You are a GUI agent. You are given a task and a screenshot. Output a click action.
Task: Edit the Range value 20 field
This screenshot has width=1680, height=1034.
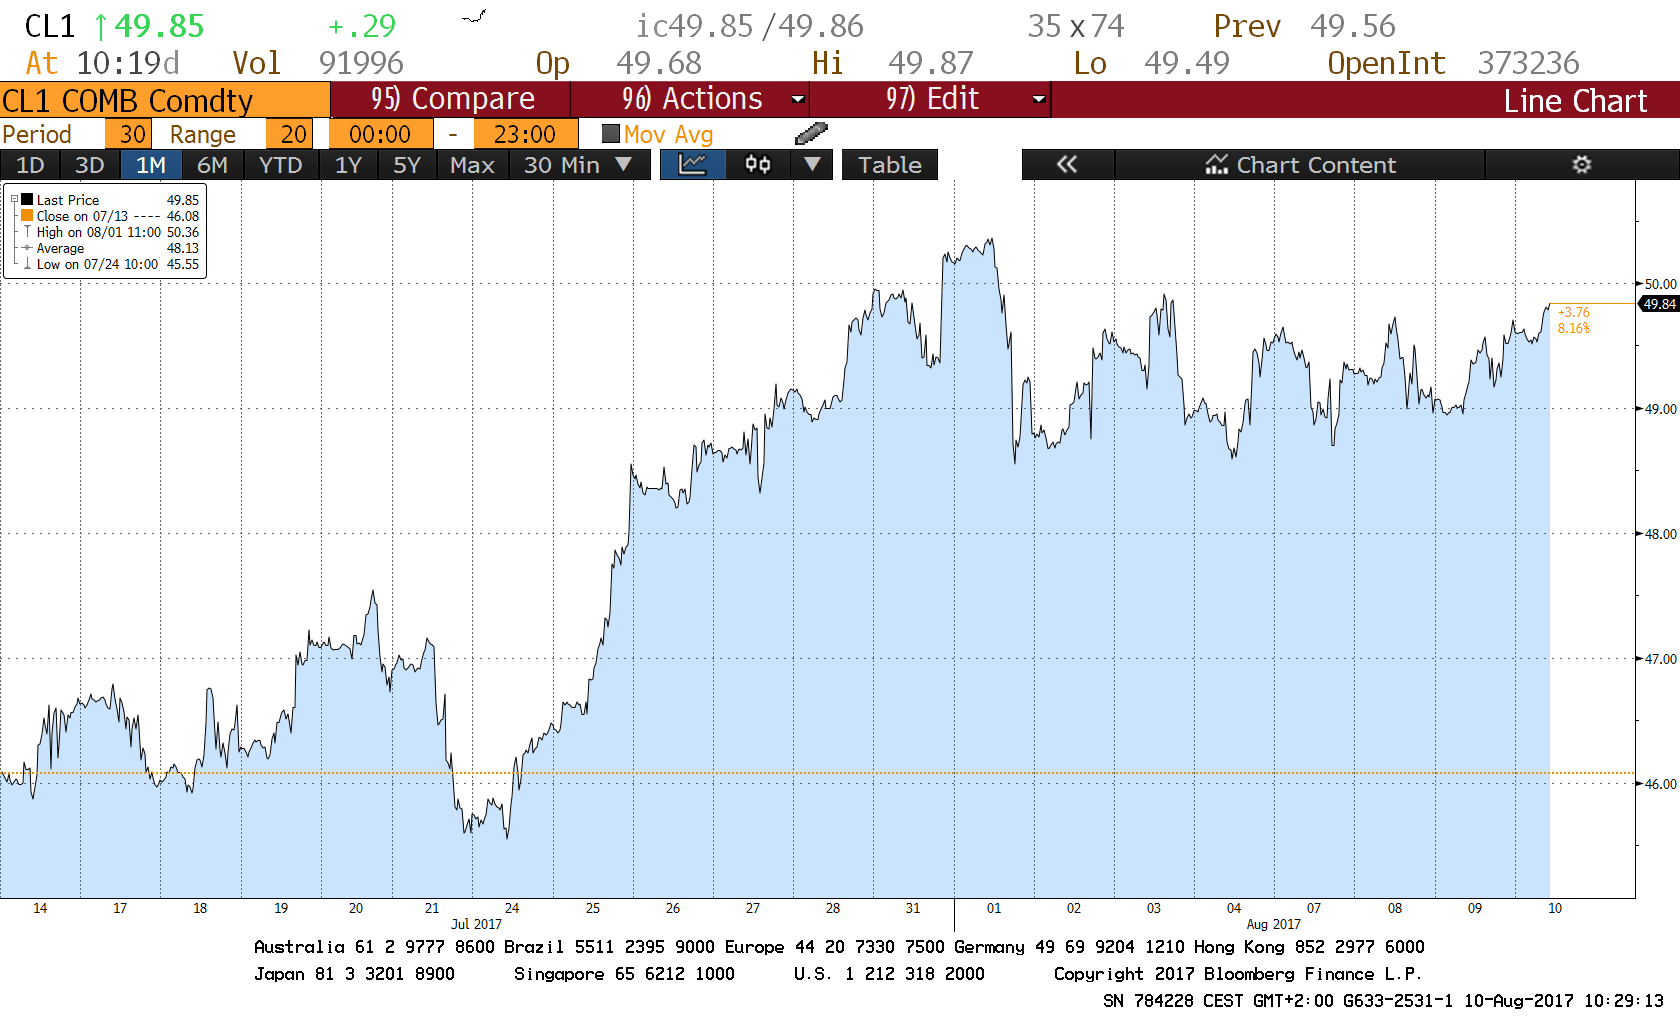pyautogui.click(x=290, y=134)
